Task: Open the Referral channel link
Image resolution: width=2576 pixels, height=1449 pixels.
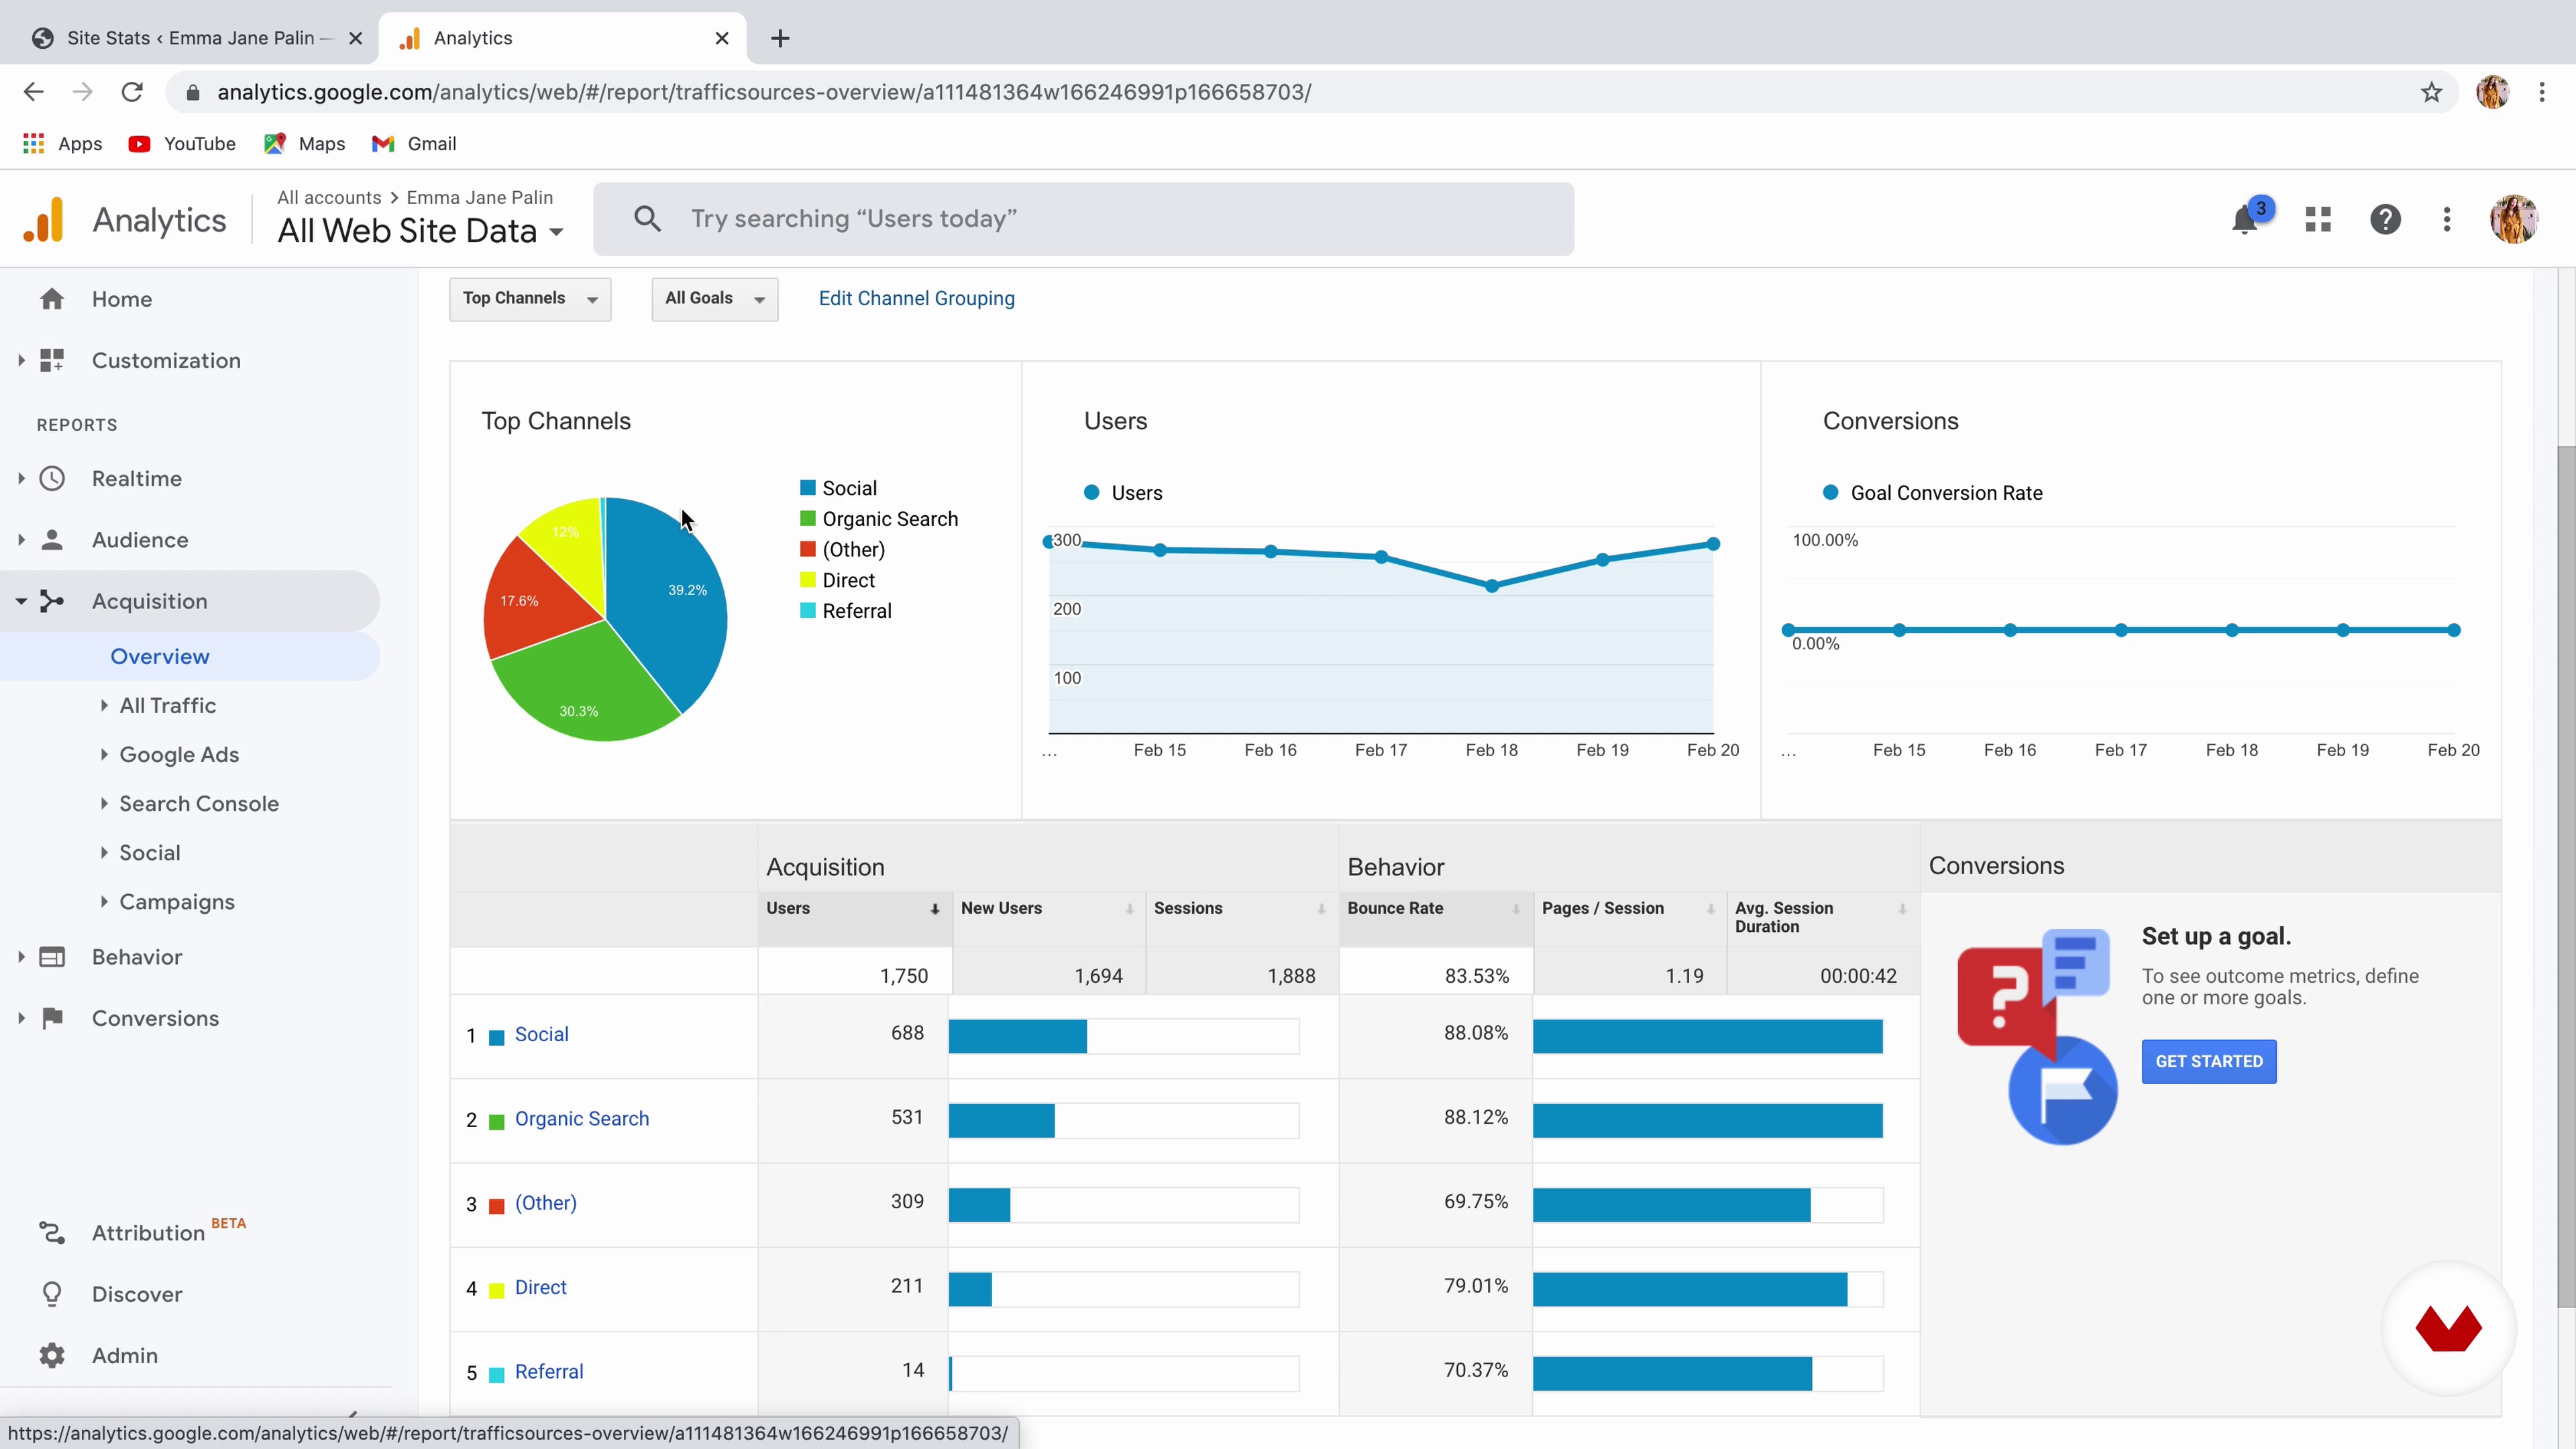Action: 548,1372
